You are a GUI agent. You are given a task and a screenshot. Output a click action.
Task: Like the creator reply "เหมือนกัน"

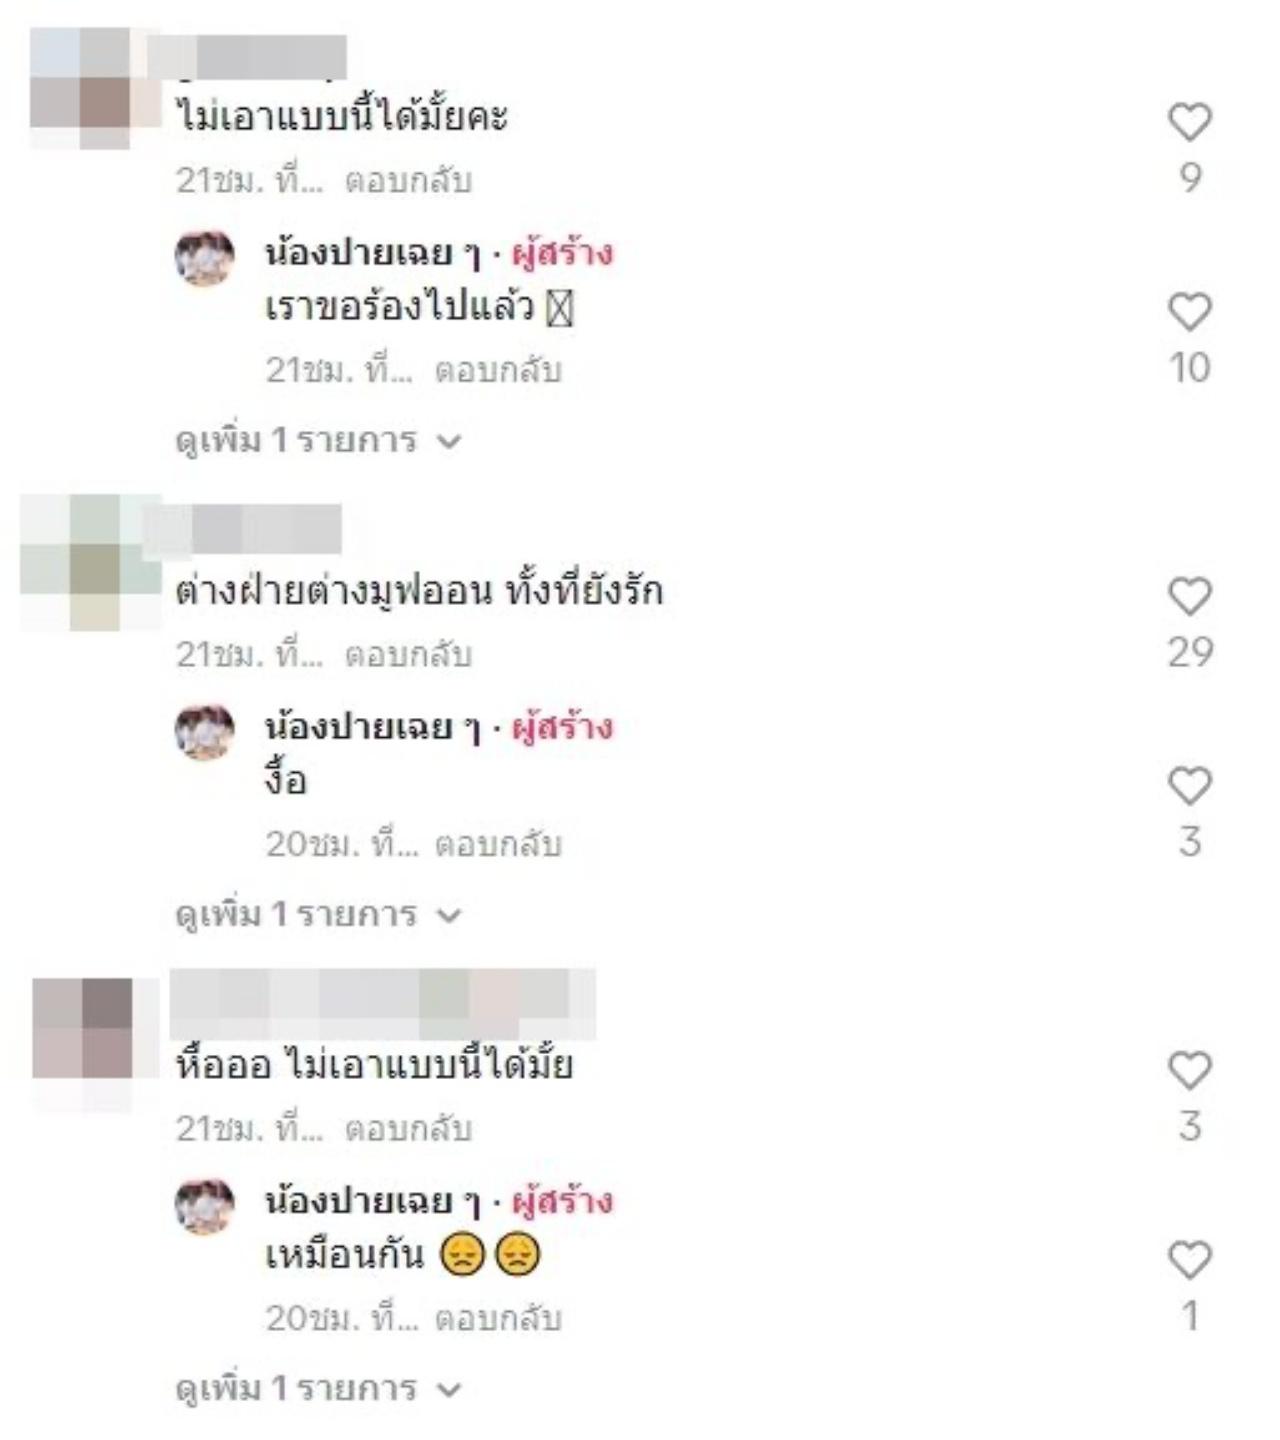point(1190,1260)
